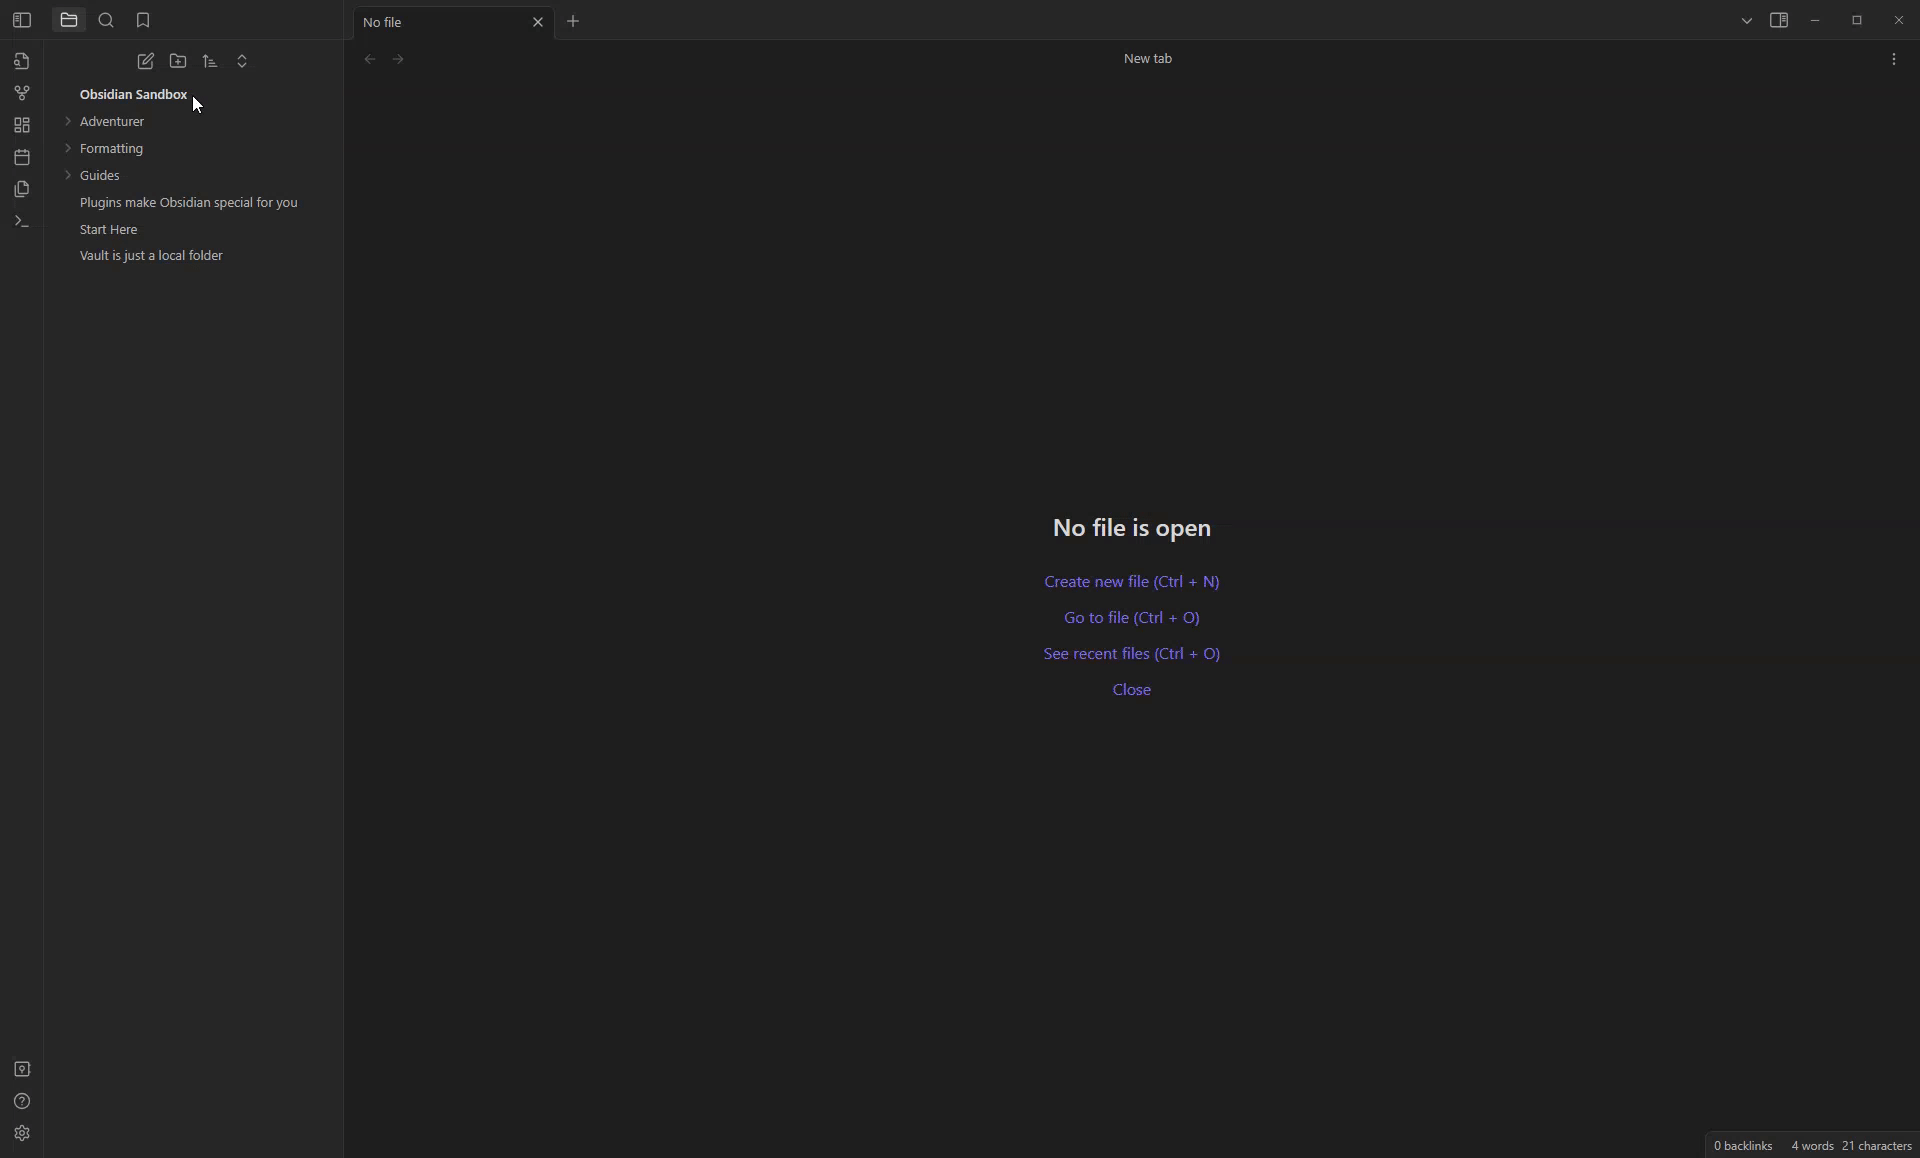Image resolution: width=1920 pixels, height=1158 pixels.
Task: Click Expand/Collapse all icon in file explorer
Action: (242, 62)
